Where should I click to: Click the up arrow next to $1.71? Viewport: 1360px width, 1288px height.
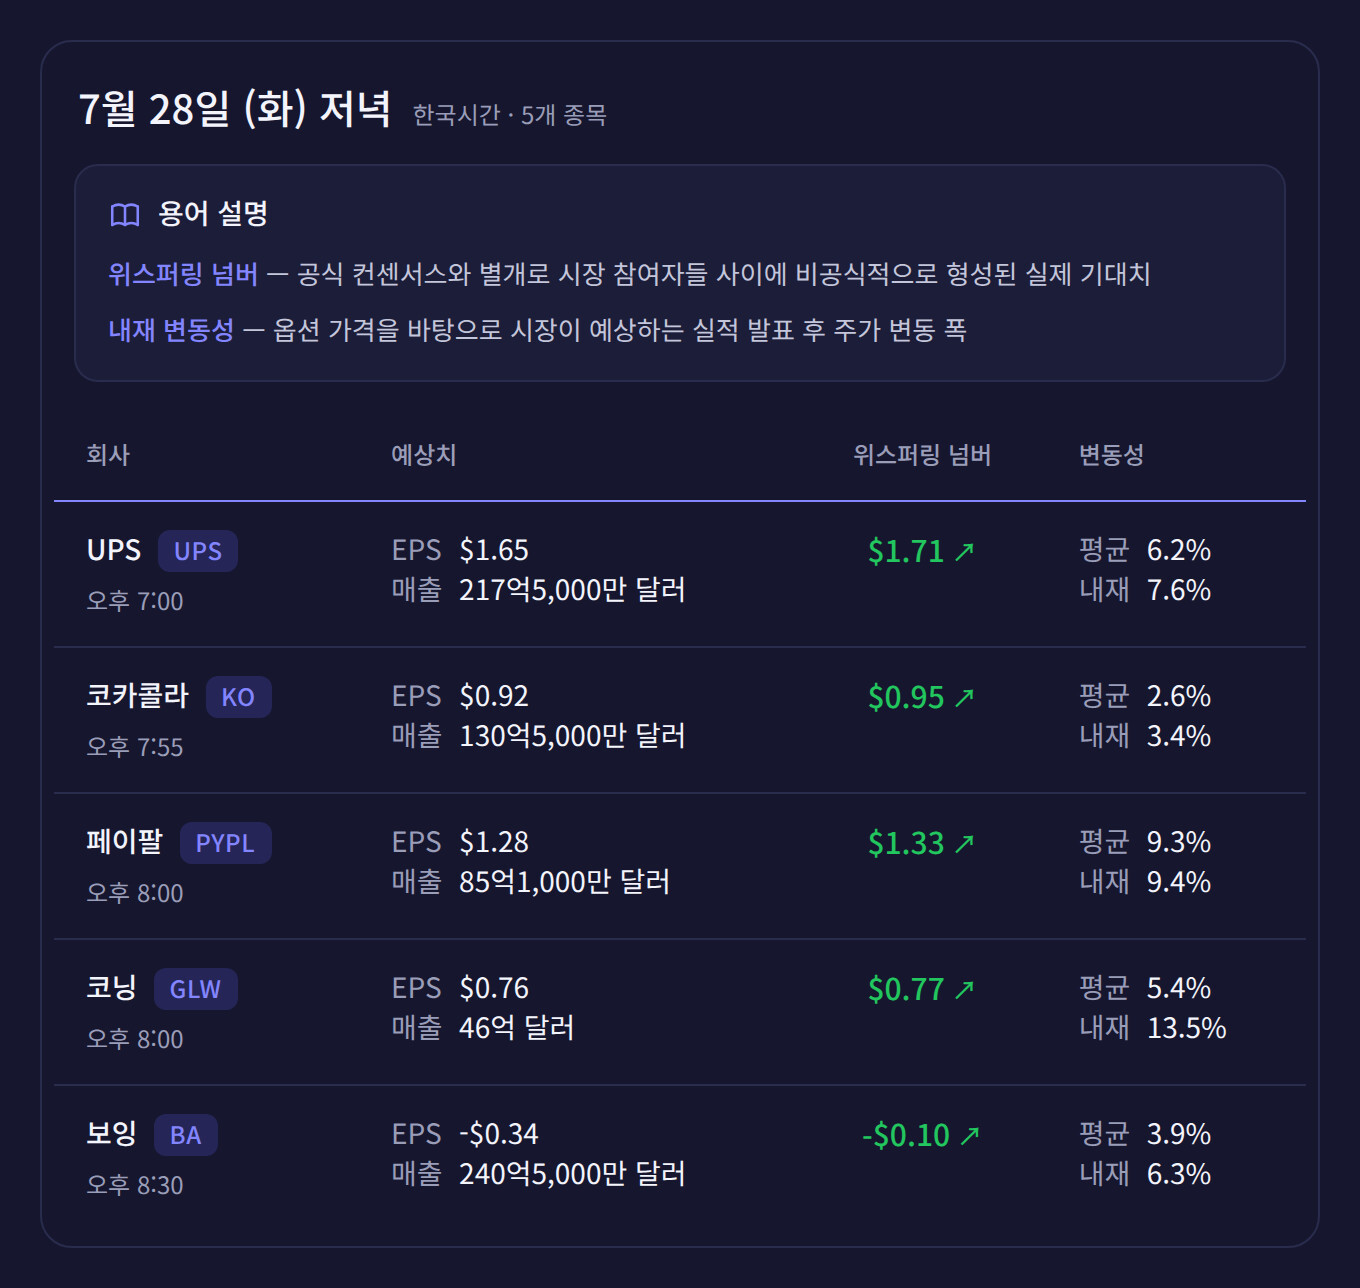point(964,552)
